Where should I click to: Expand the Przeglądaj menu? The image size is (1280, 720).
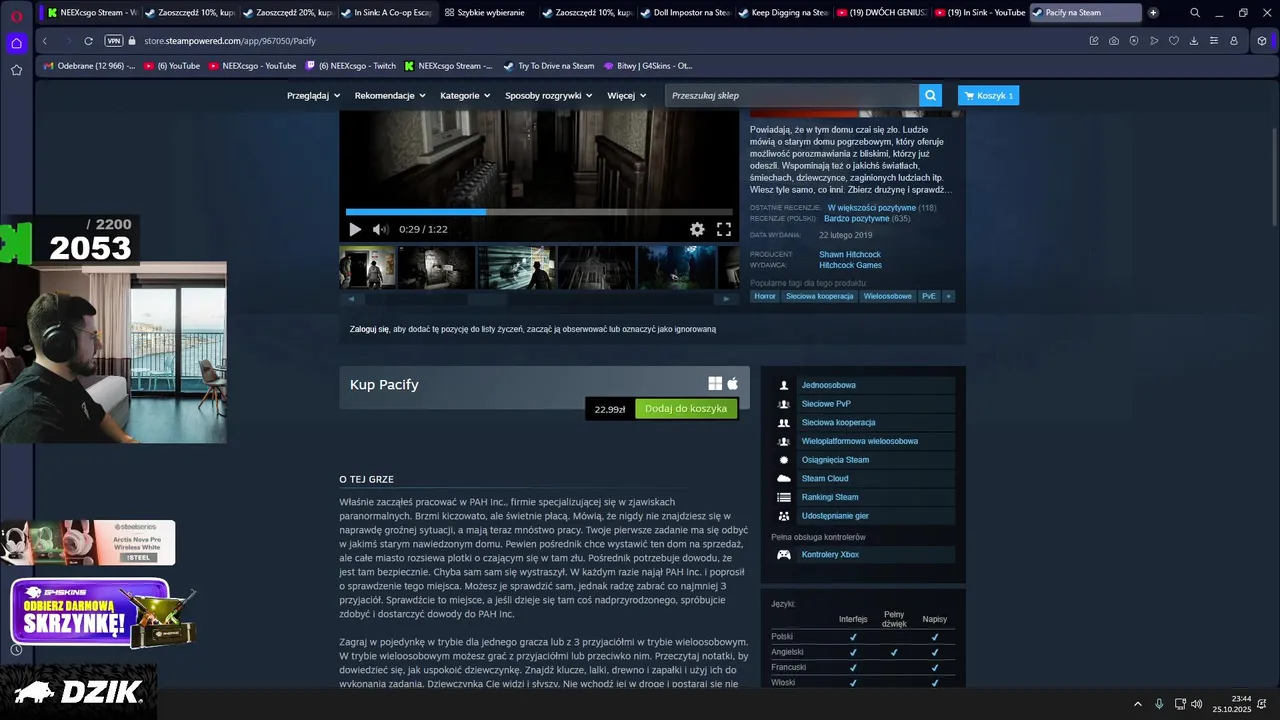pos(313,95)
